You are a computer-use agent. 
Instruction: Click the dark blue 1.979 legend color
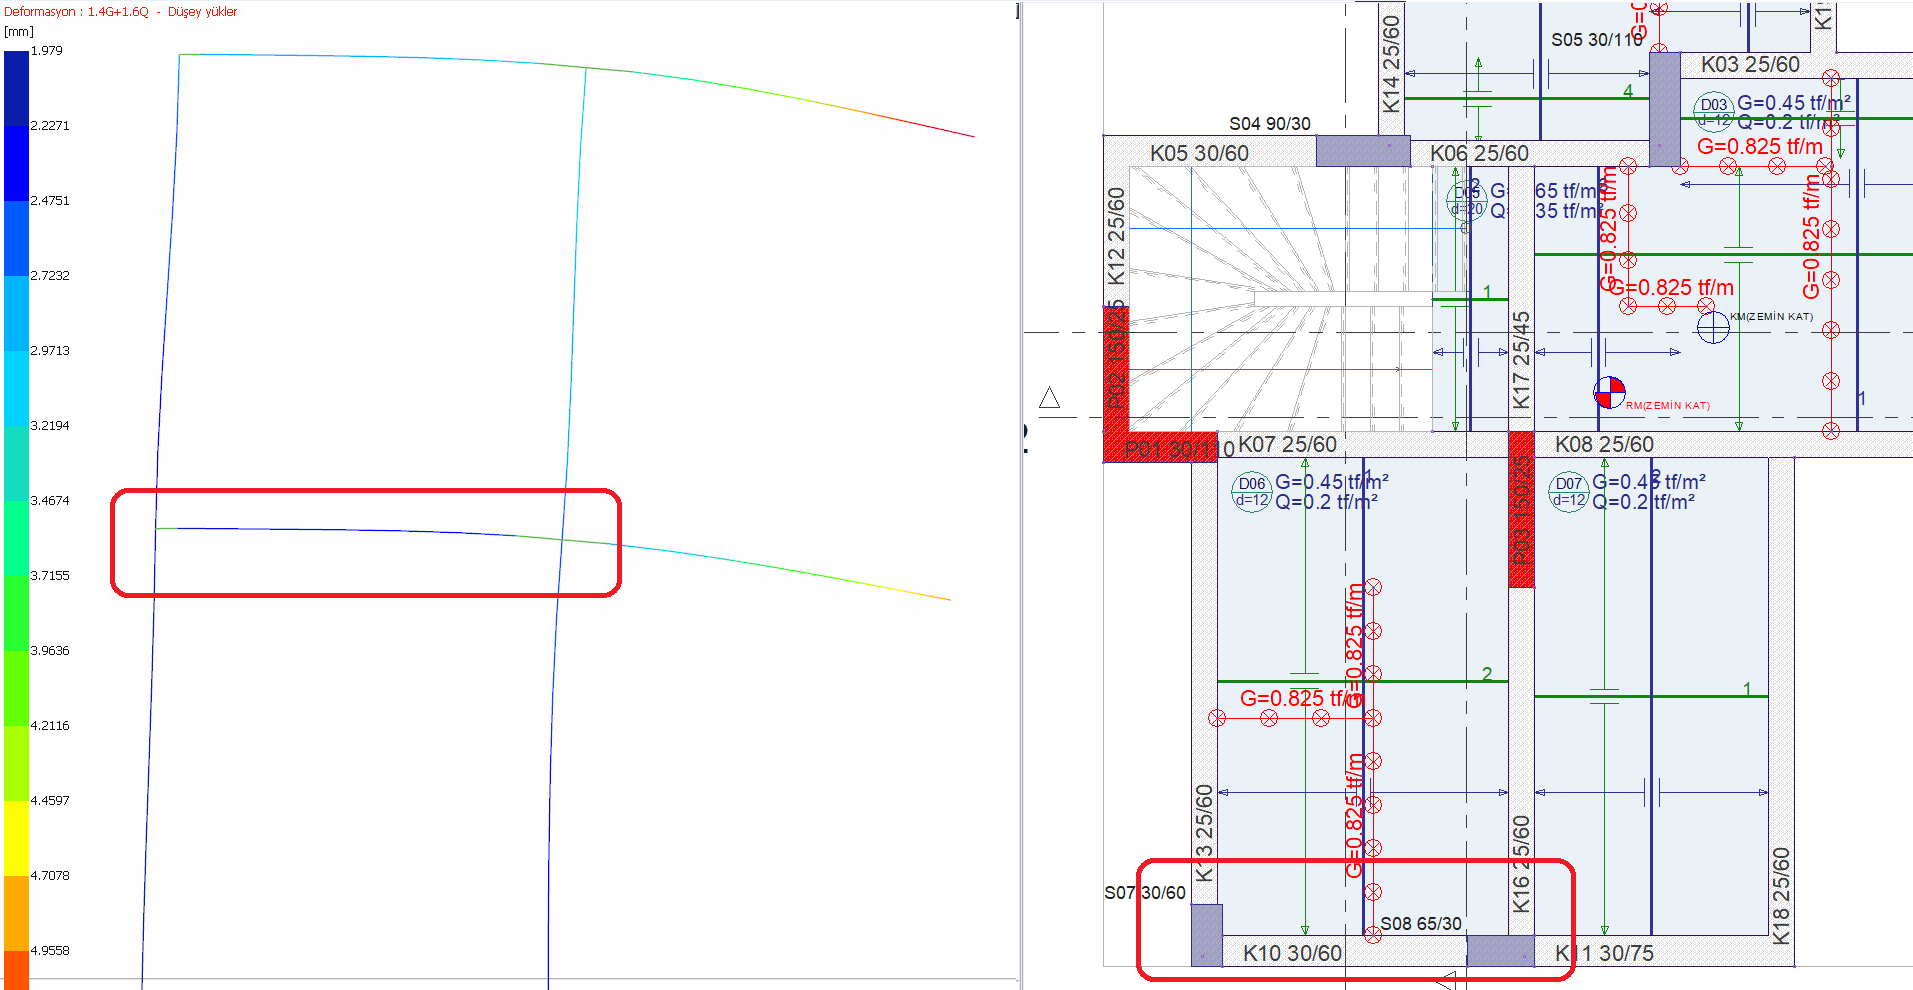coord(16,88)
